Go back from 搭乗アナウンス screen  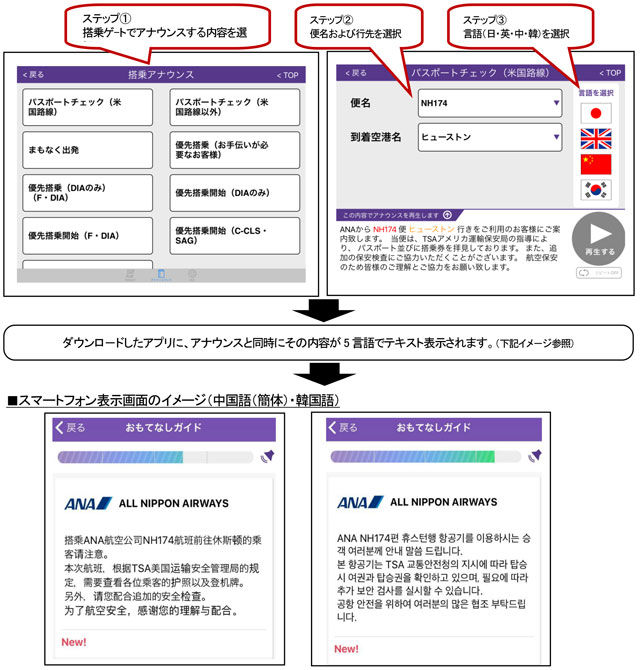pyautogui.click(x=33, y=75)
